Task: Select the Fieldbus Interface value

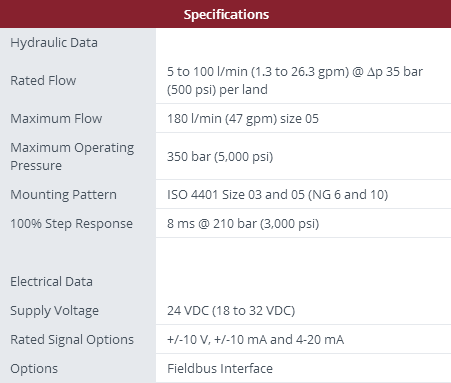Action: (x=220, y=369)
